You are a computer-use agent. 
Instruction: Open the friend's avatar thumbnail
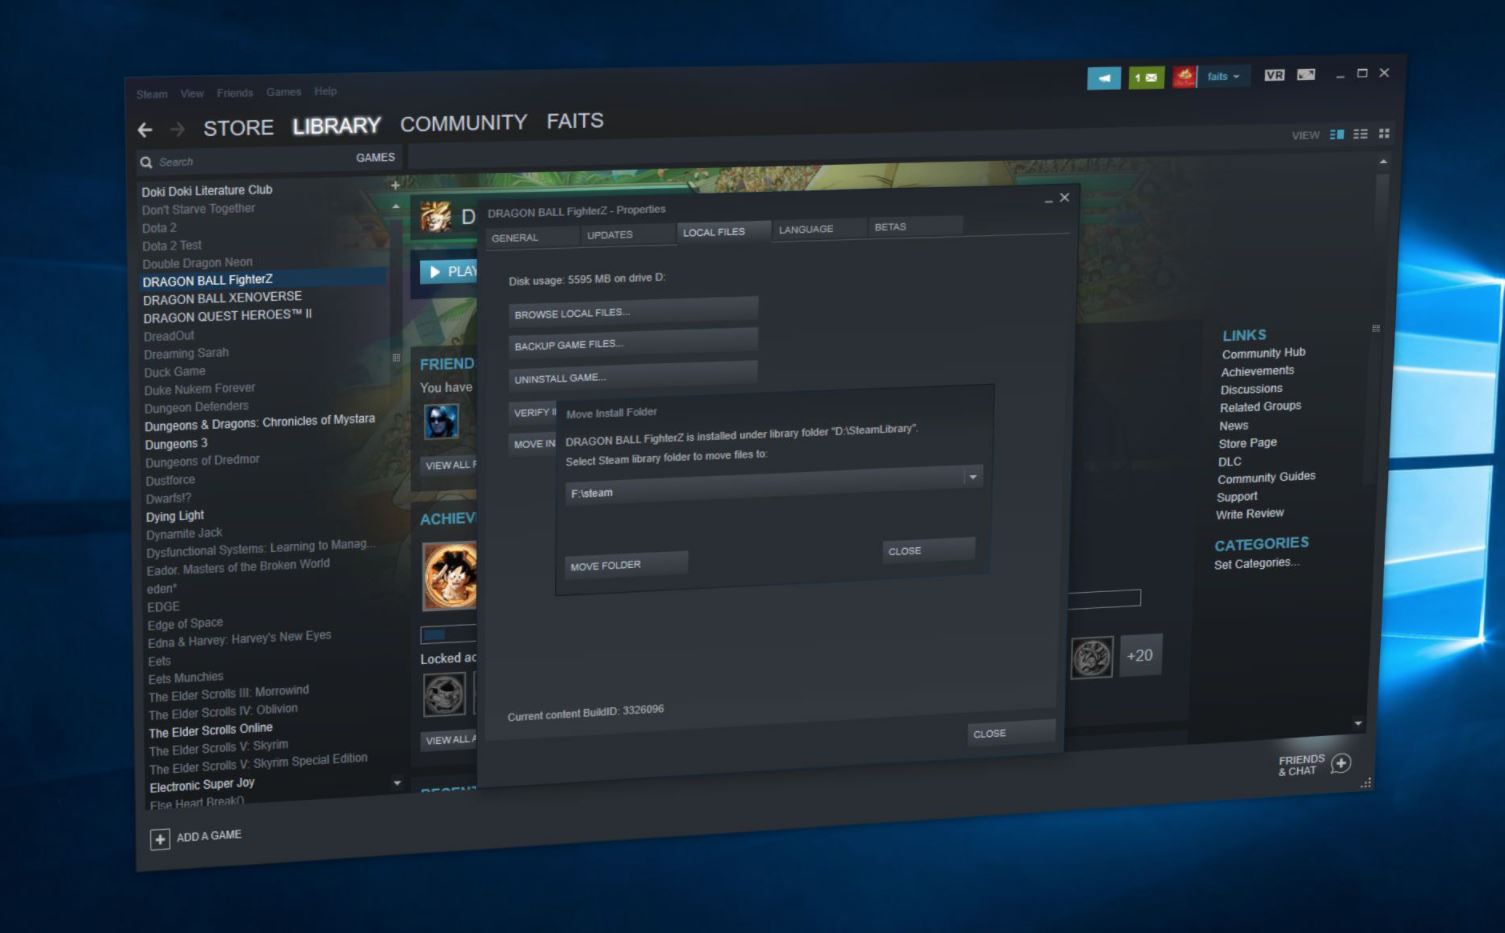[x=441, y=421]
